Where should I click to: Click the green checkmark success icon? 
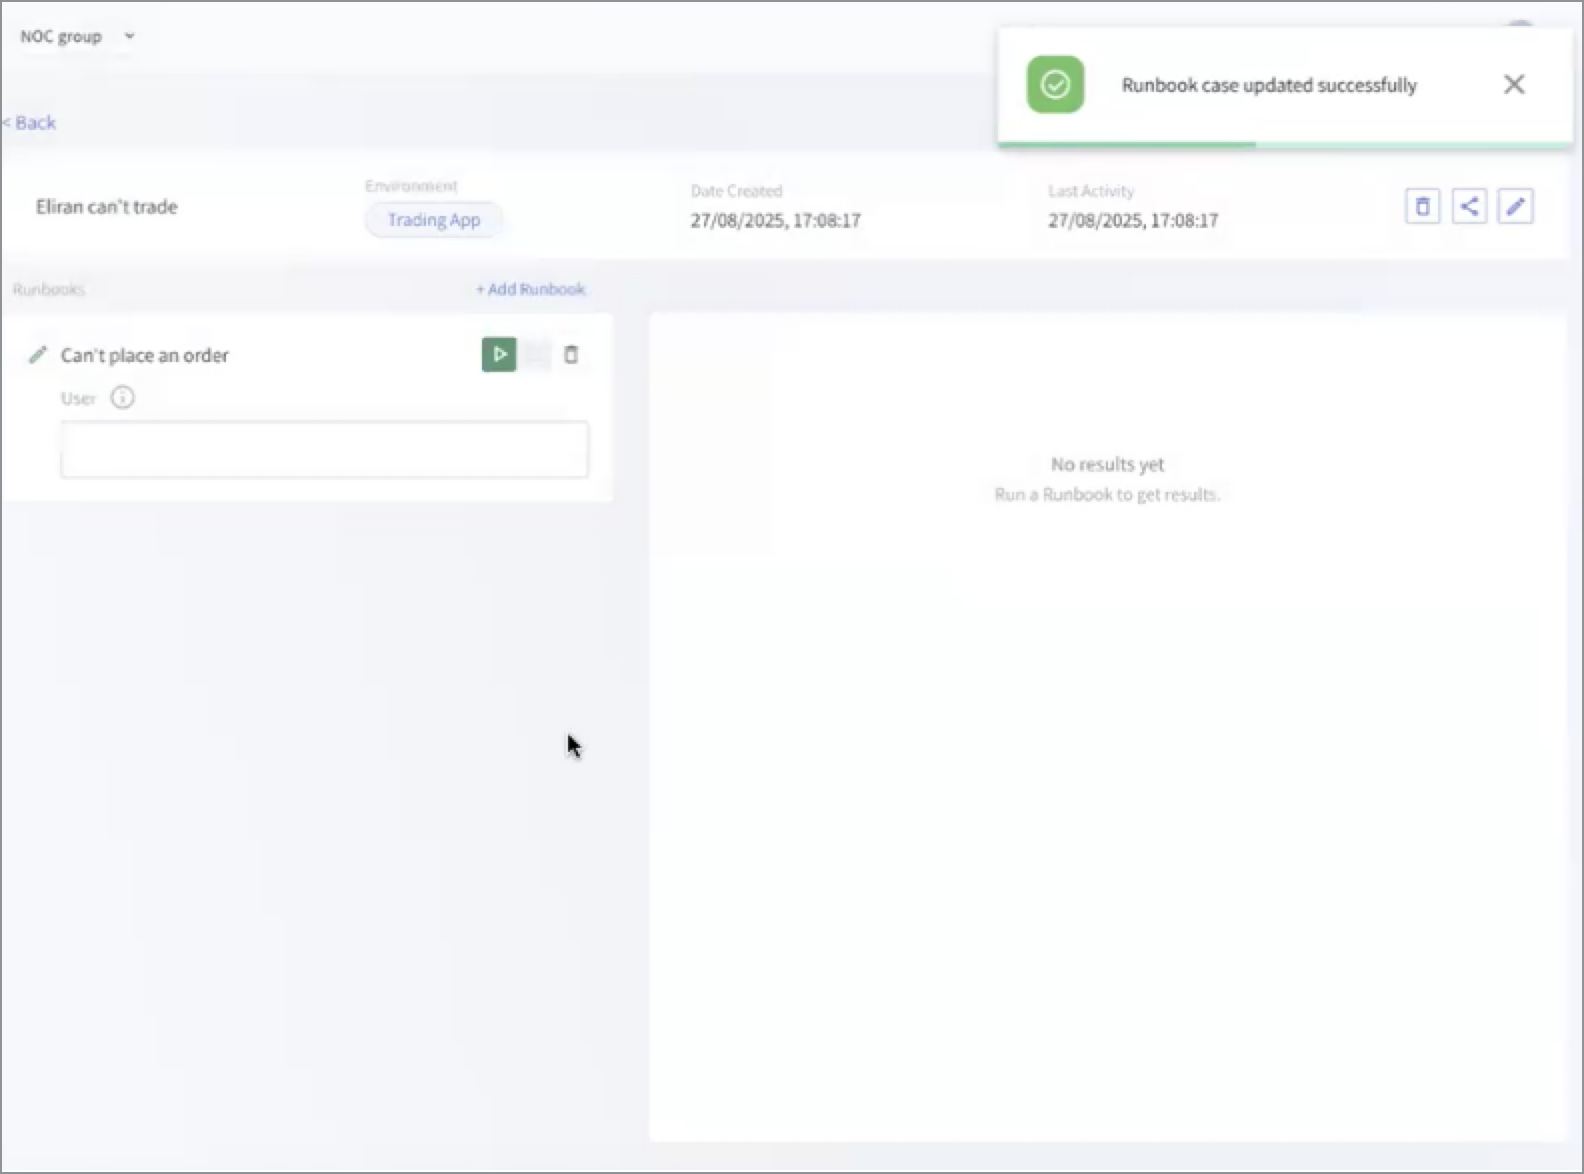[x=1055, y=85]
